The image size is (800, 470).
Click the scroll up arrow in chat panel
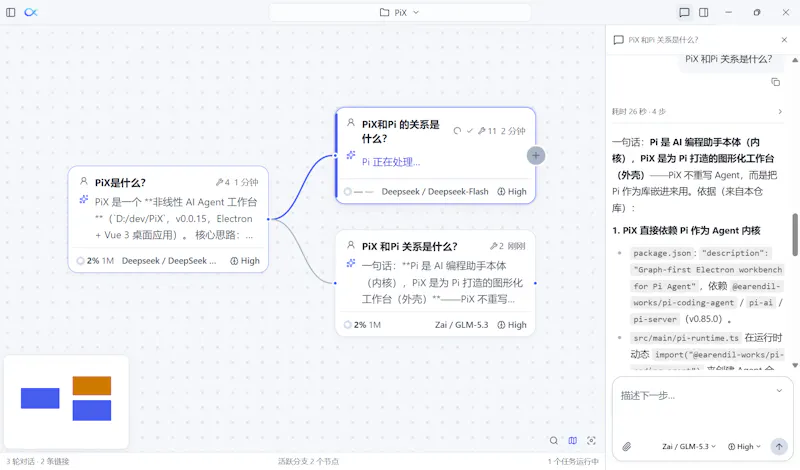click(x=795, y=60)
